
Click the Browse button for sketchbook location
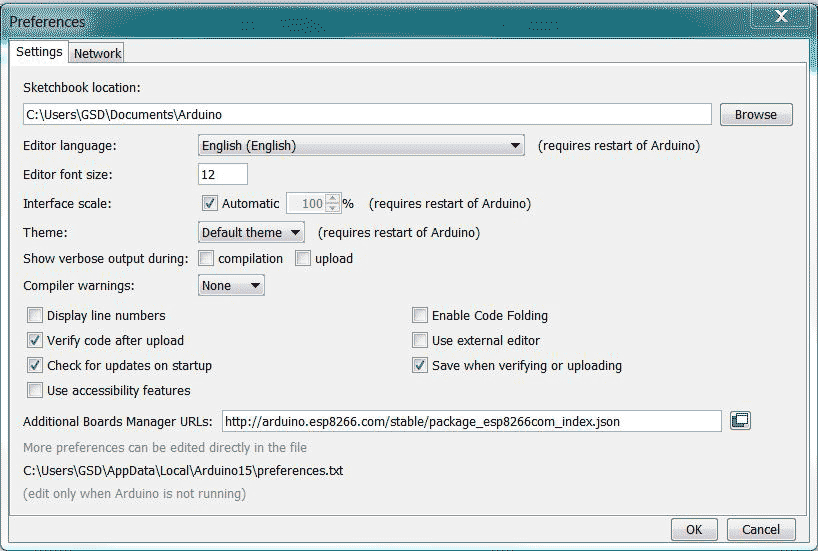pos(756,114)
